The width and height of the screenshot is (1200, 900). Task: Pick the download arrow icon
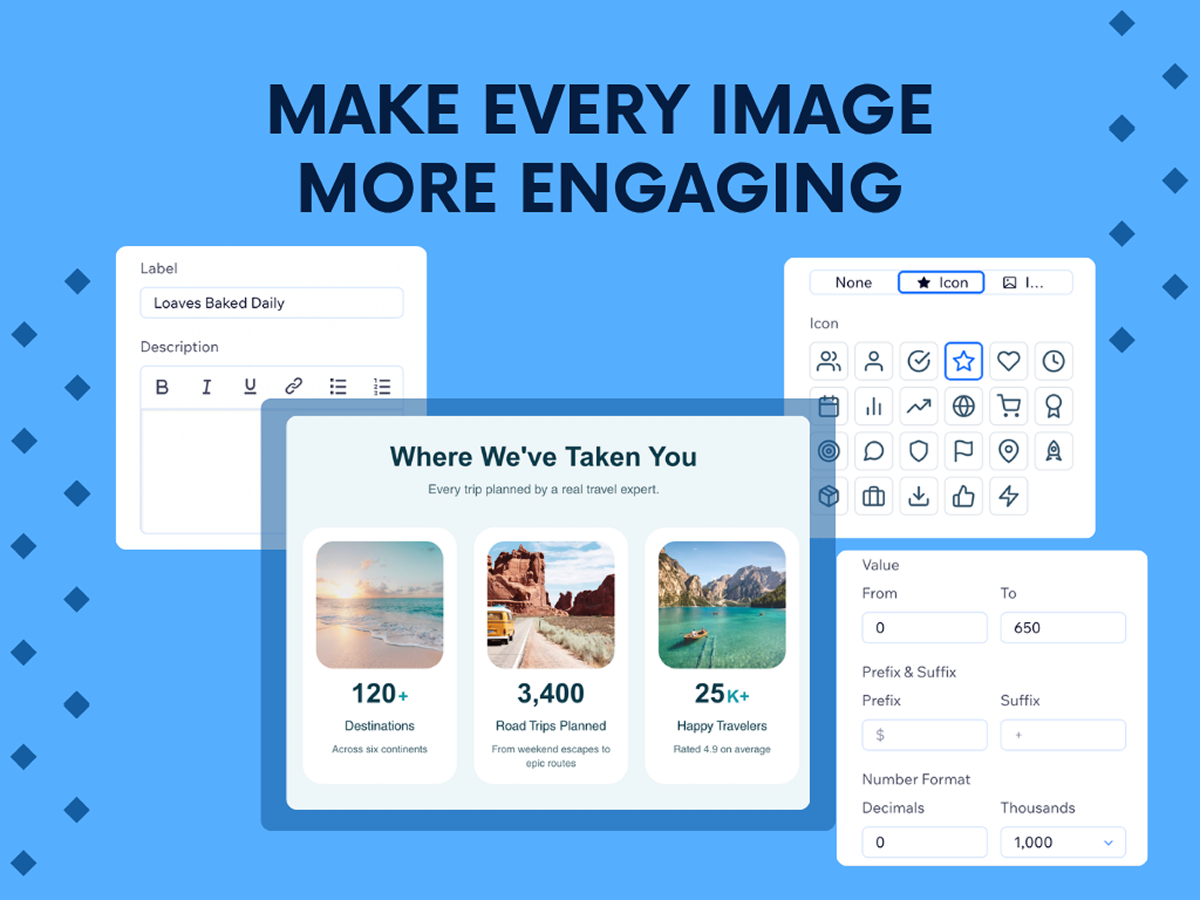[919, 496]
